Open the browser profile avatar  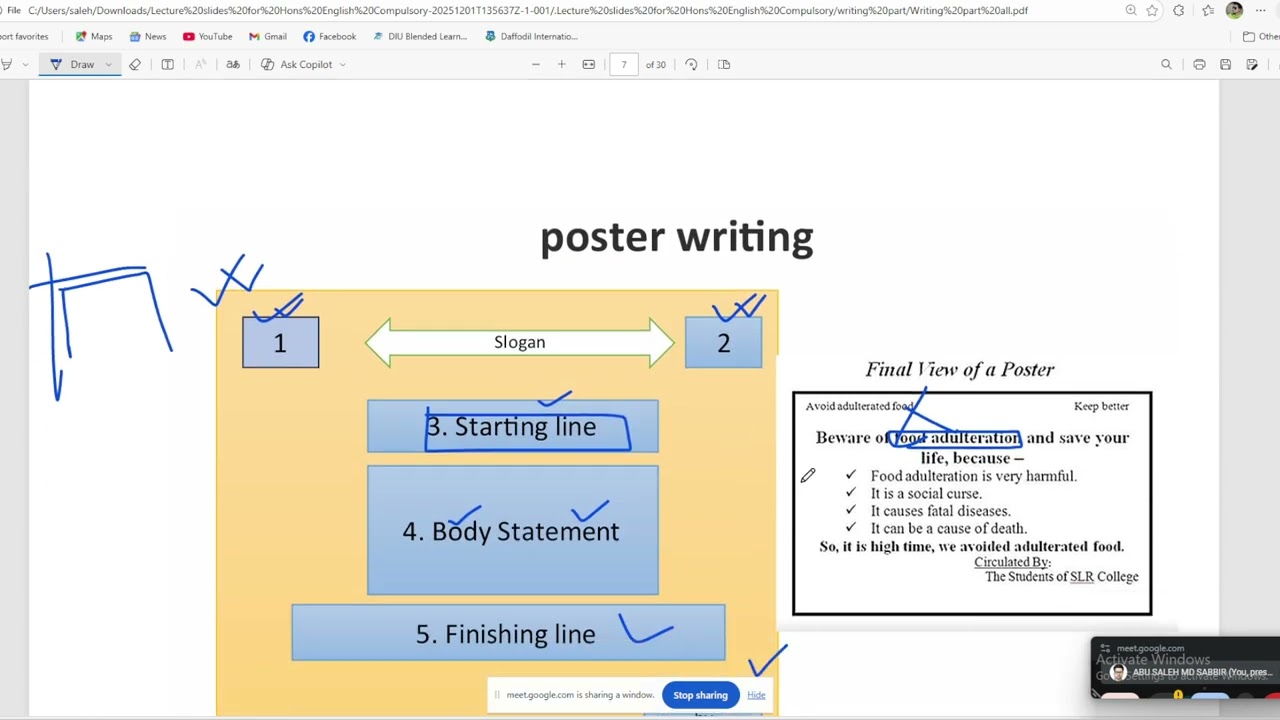point(1234,10)
